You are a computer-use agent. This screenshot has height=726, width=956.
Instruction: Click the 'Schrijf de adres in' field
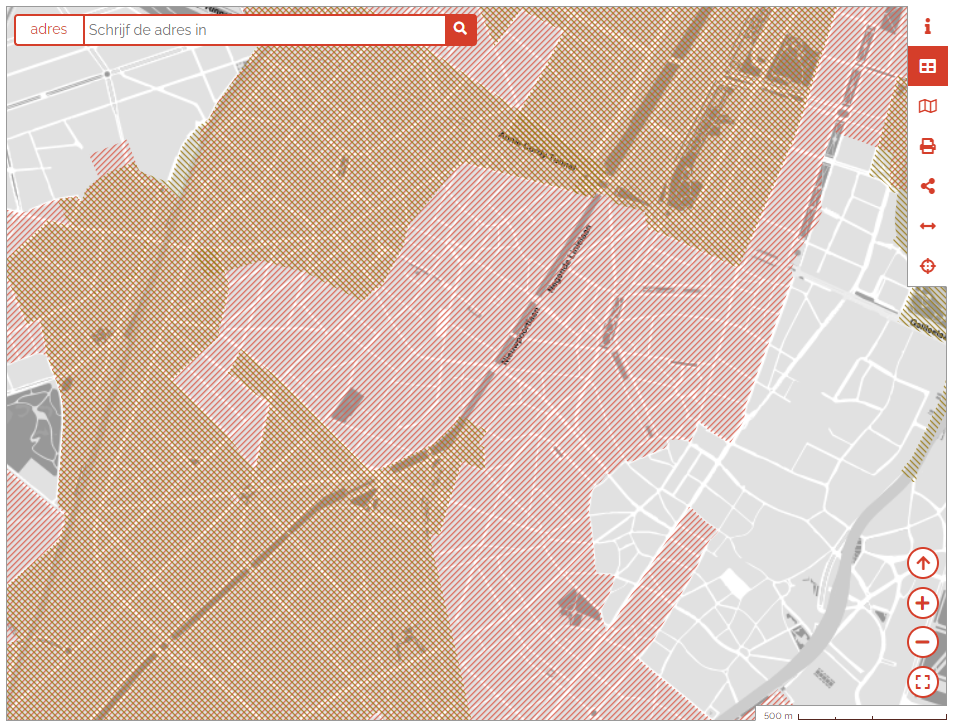264,30
